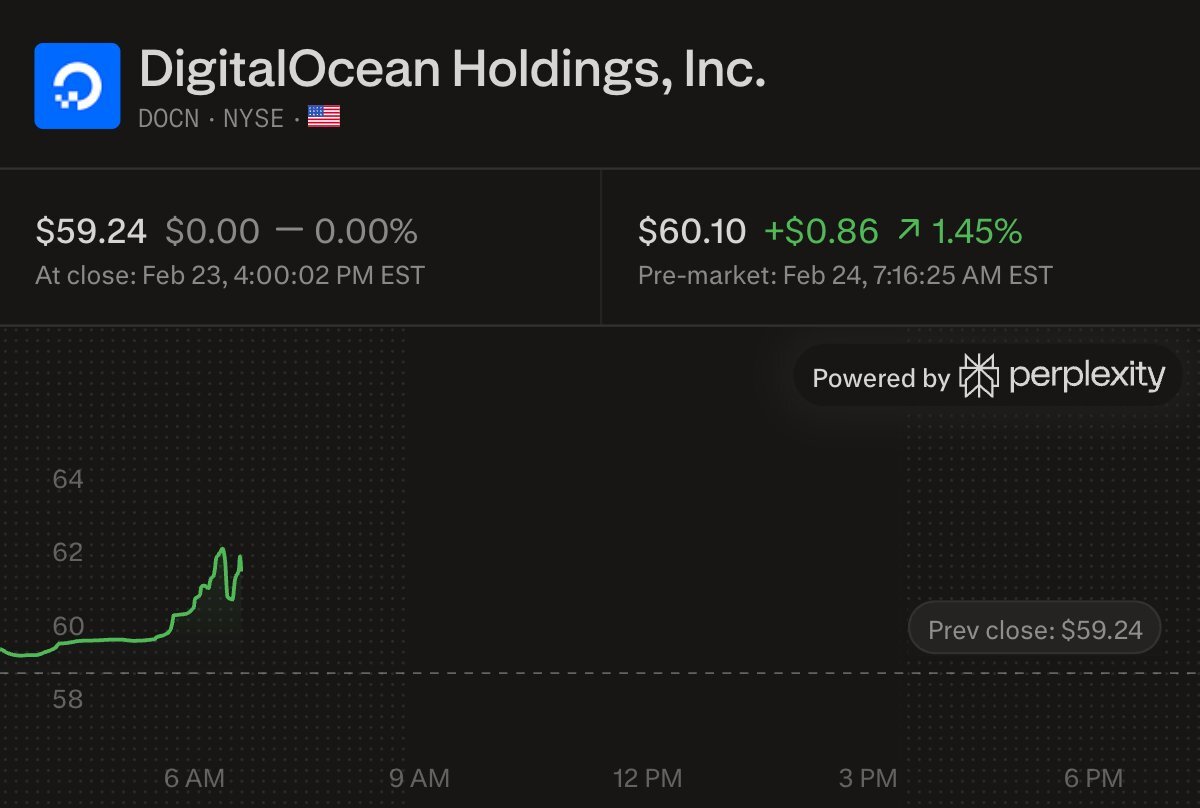Click the 64 price axis label

[68, 479]
